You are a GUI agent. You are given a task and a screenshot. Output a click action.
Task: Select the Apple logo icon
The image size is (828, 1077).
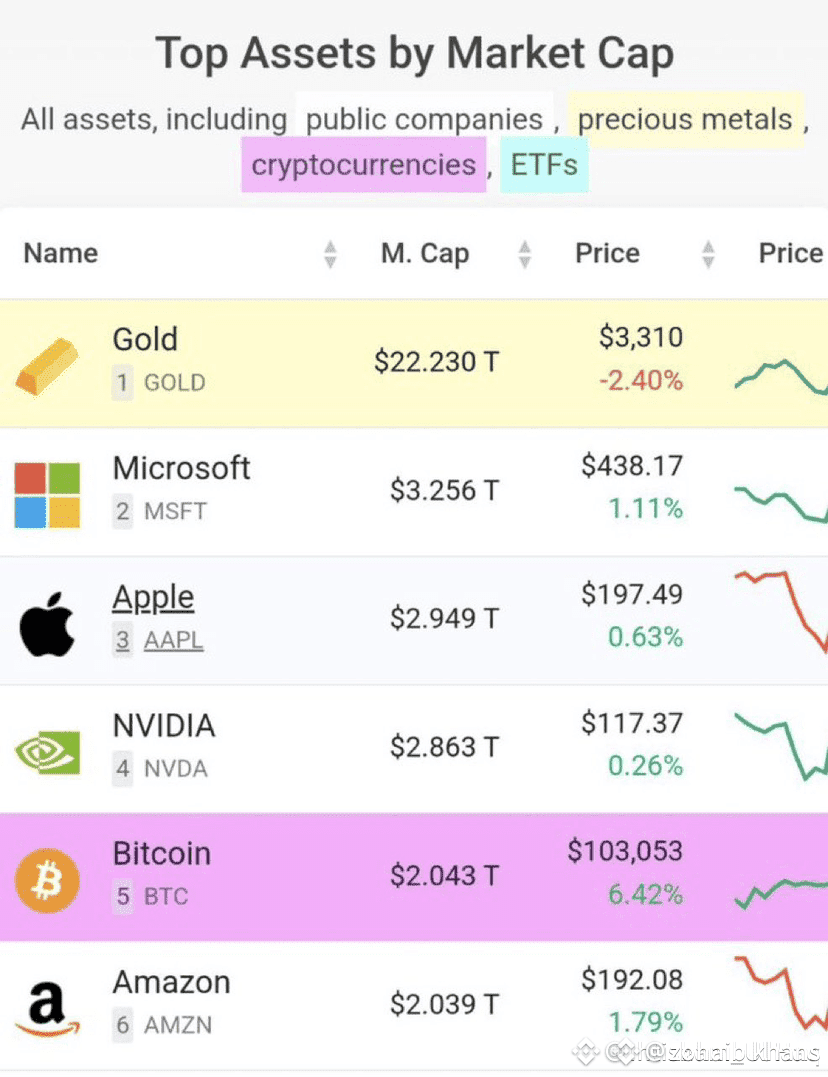(x=47, y=624)
